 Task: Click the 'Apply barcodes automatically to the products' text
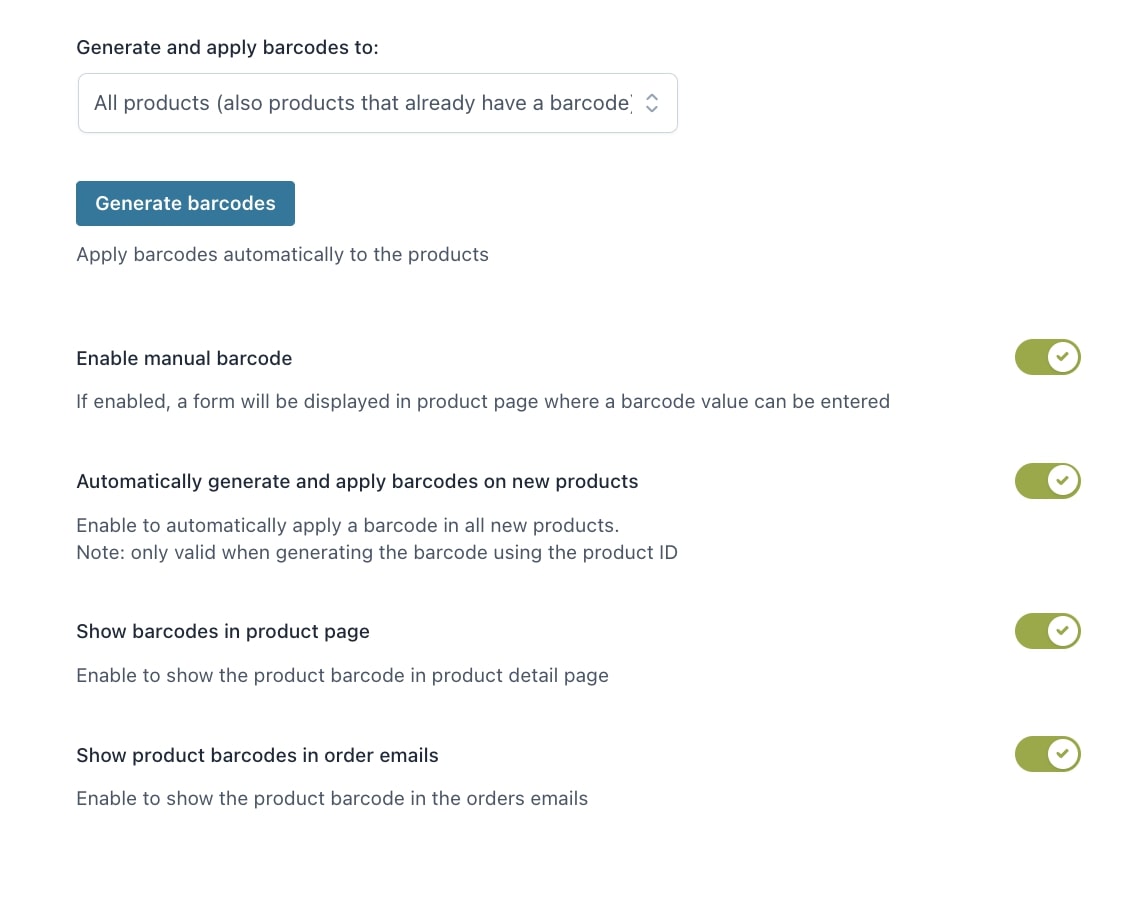coord(283,255)
